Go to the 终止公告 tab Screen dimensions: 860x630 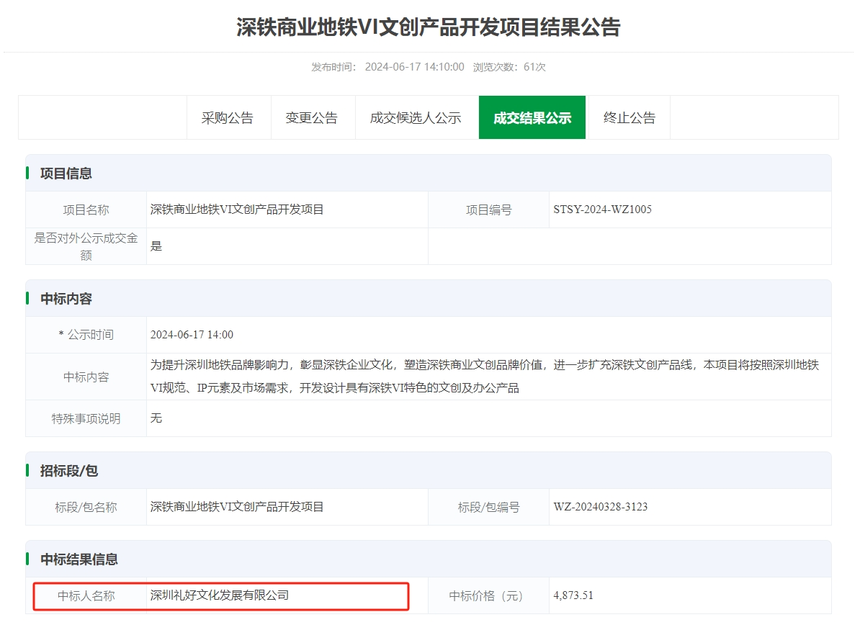point(629,117)
